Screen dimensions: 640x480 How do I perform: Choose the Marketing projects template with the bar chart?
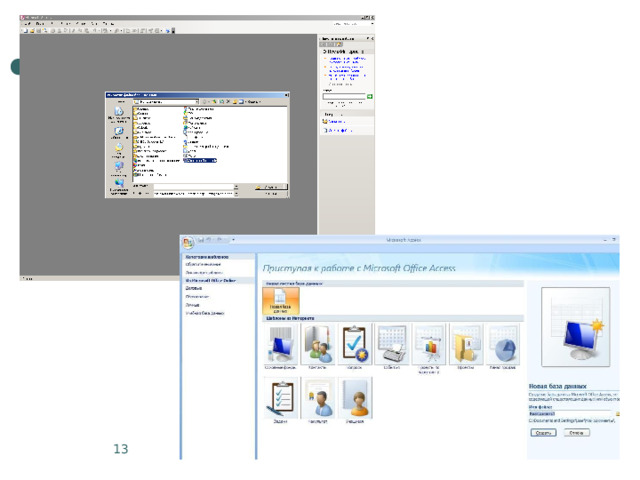[x=429, y=348]
